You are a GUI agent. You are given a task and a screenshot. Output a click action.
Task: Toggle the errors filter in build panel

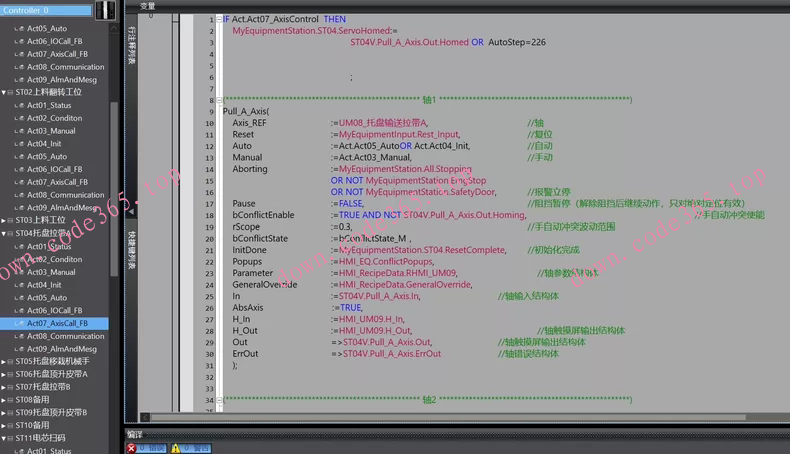[146, 448]
